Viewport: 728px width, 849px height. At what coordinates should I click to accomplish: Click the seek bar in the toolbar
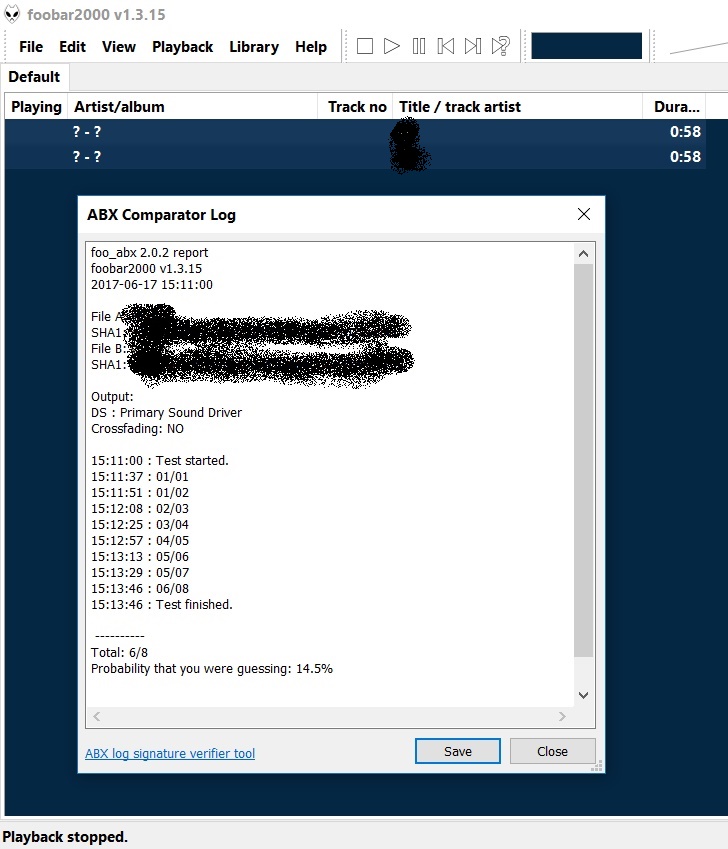(x=586, y=46)
